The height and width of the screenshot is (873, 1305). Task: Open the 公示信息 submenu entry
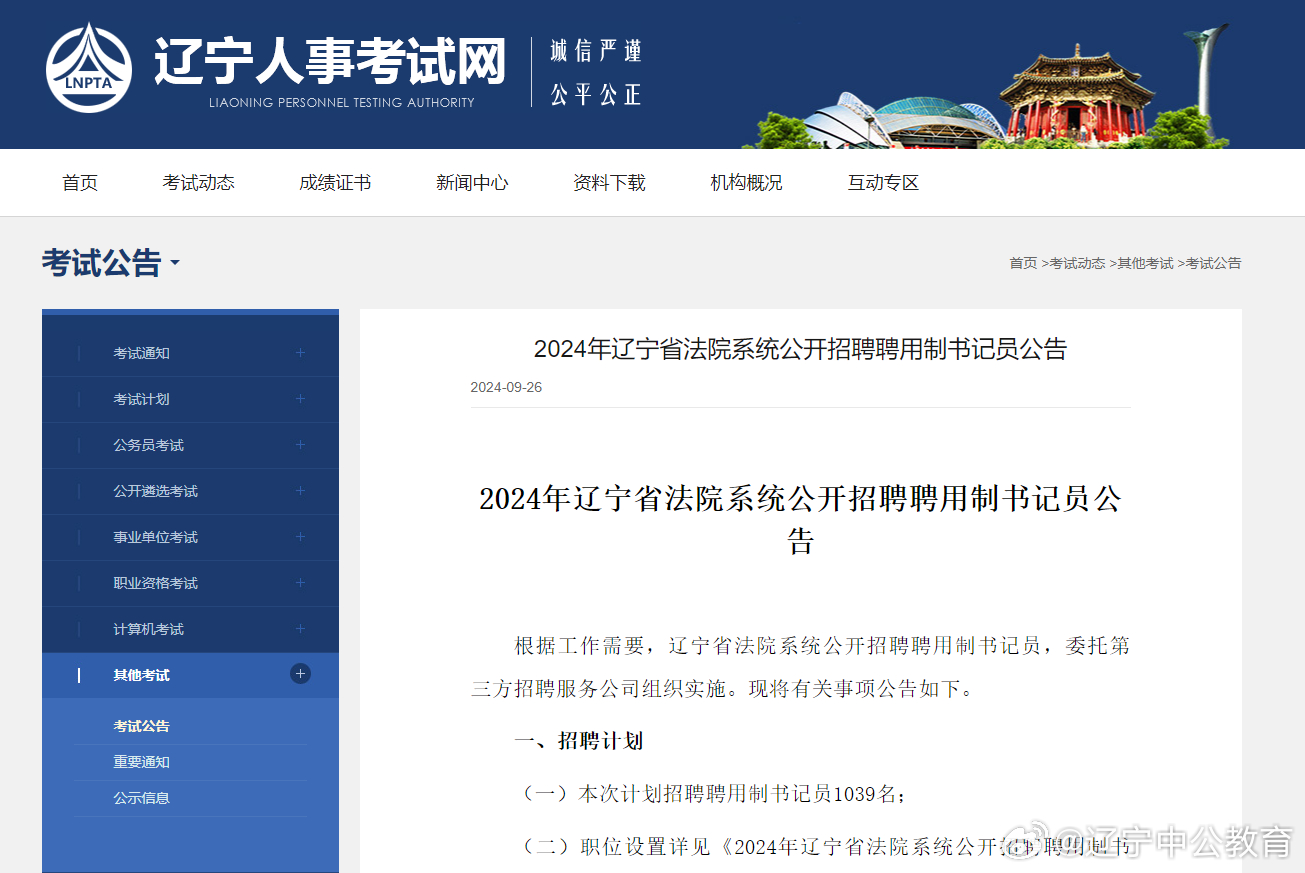pos(141,798)
